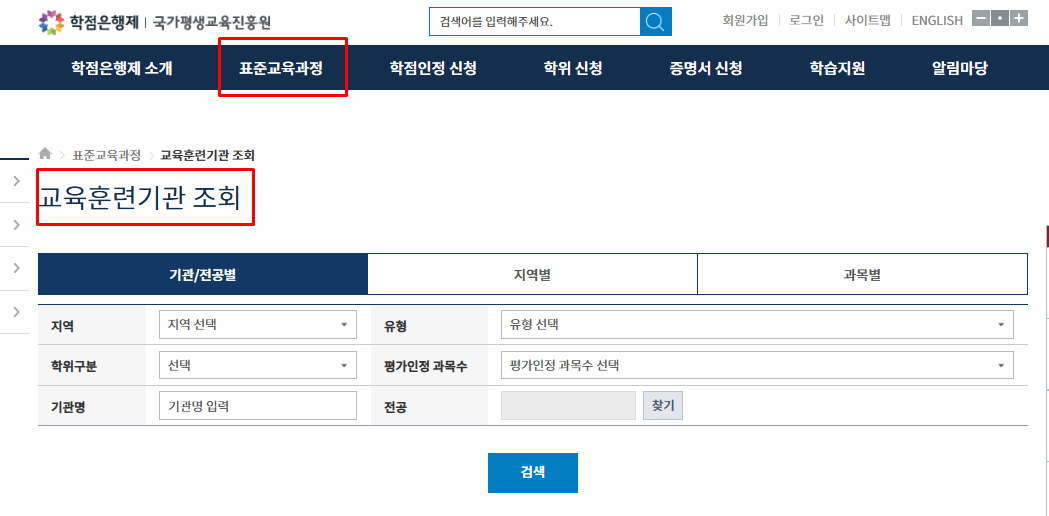
Task: Click 교육훈련기관 조회 breadcrumb text
Action: point(207,155)
